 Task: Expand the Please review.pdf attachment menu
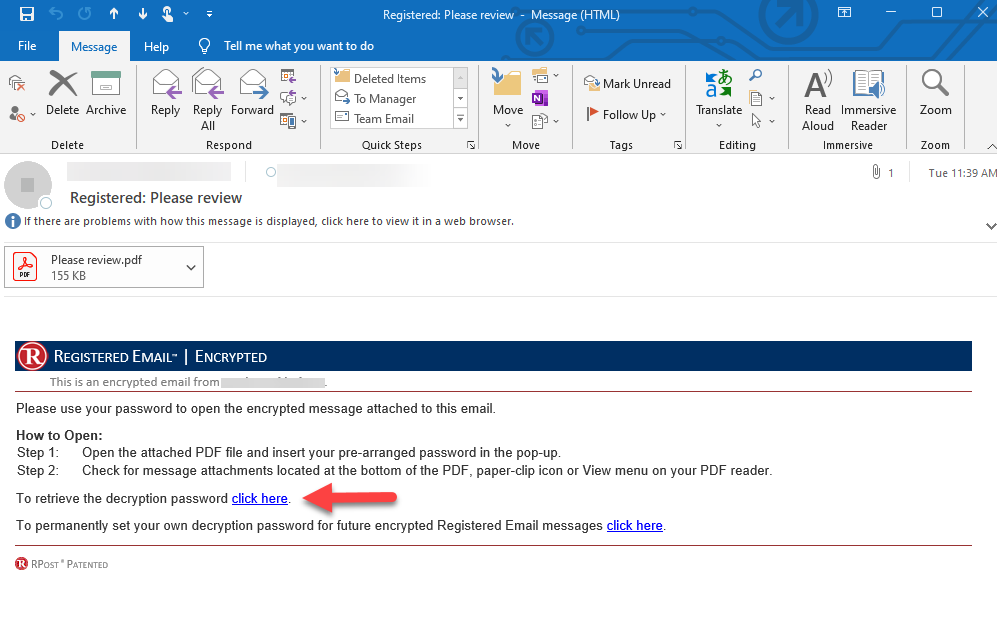click(x=189, y=266)
